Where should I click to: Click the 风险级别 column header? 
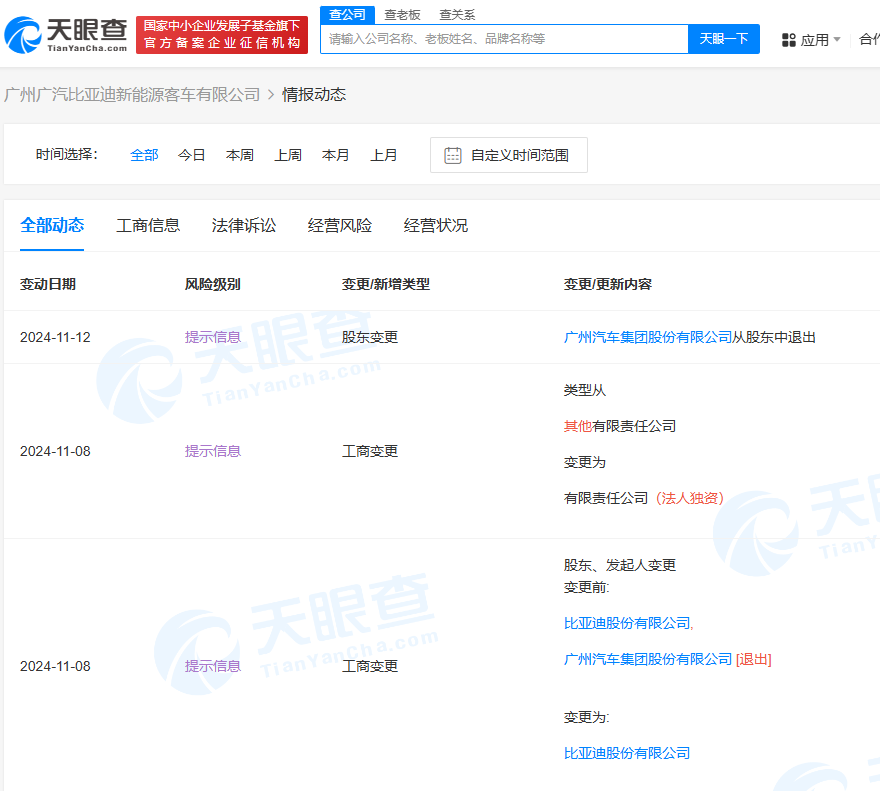pos(213,284)
